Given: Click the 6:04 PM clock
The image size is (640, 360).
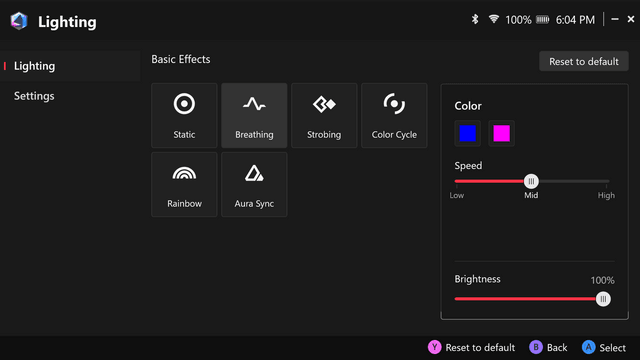Looking at the screenshot, I should [x=575, y=20].
